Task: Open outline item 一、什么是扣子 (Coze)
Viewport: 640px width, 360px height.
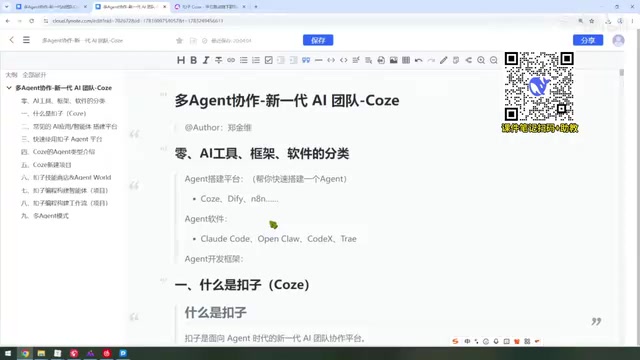Action: 53,113
